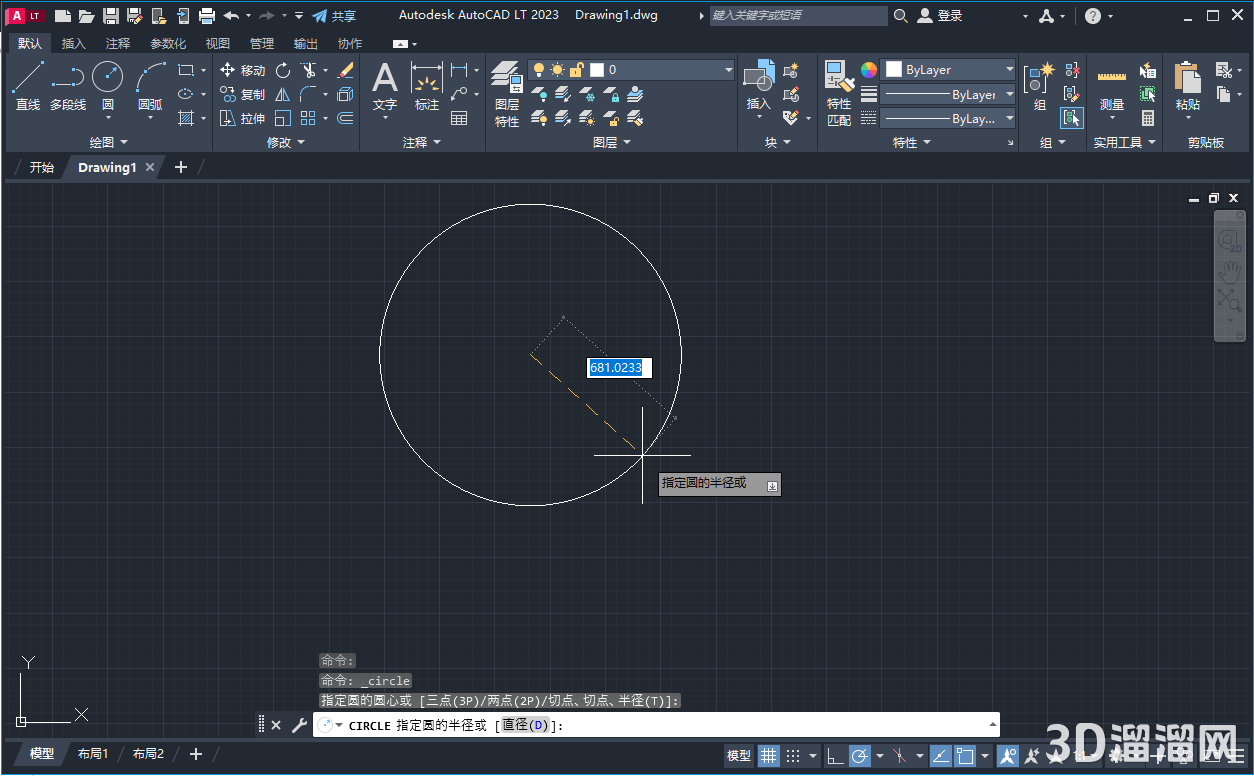Open the ByLayer lineweight dropdown
1254x776 pixels.
949,94
